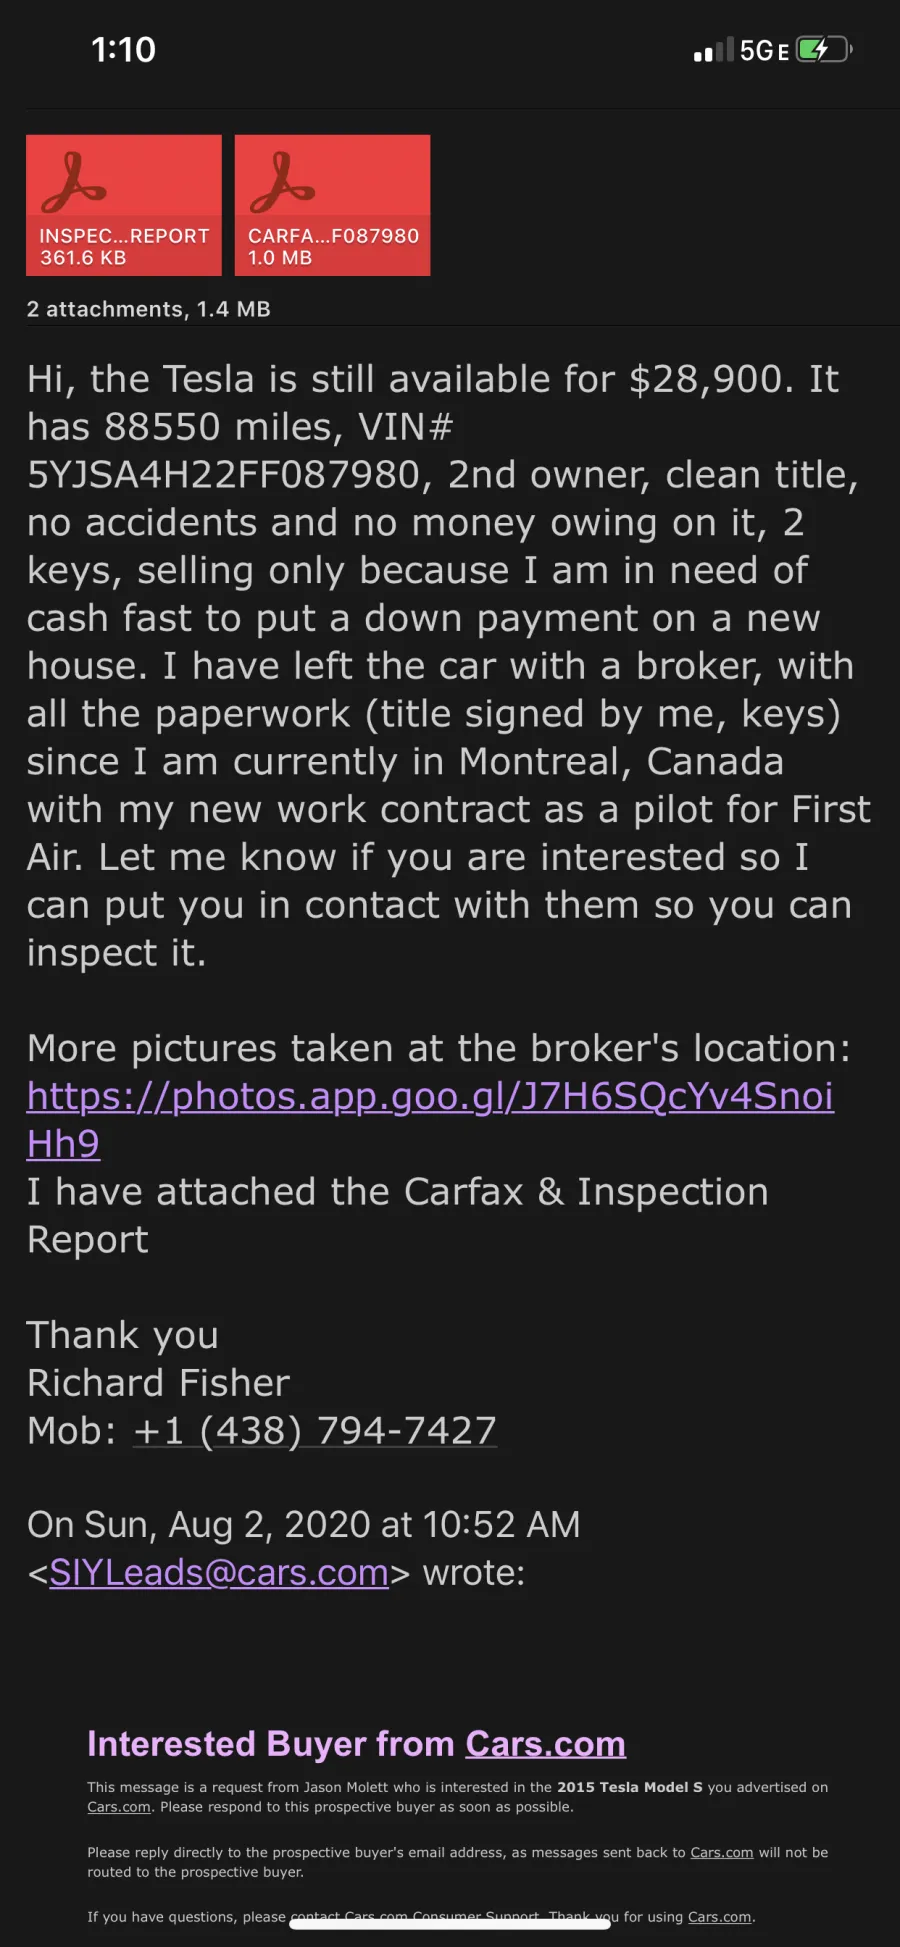Open Cars.com link after 'Thank you for using'
This screenshot has width=900, height=1947.
click(719, 1917)
